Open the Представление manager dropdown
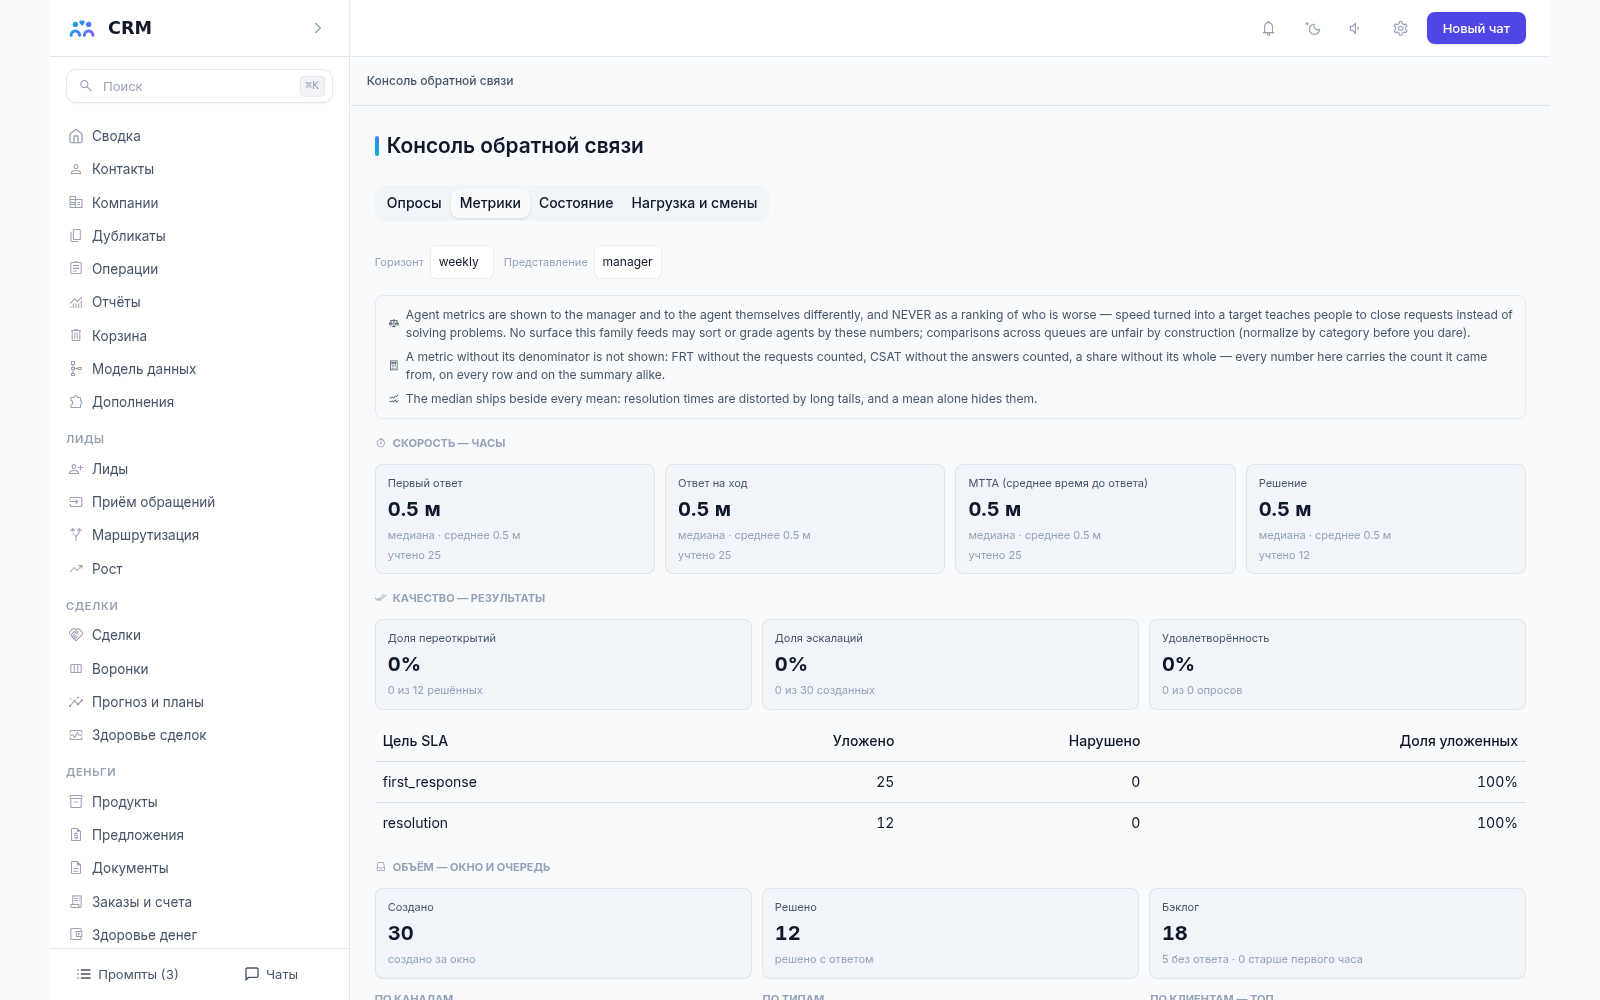The image size is (1600, 1000). [x=627, y=262]
